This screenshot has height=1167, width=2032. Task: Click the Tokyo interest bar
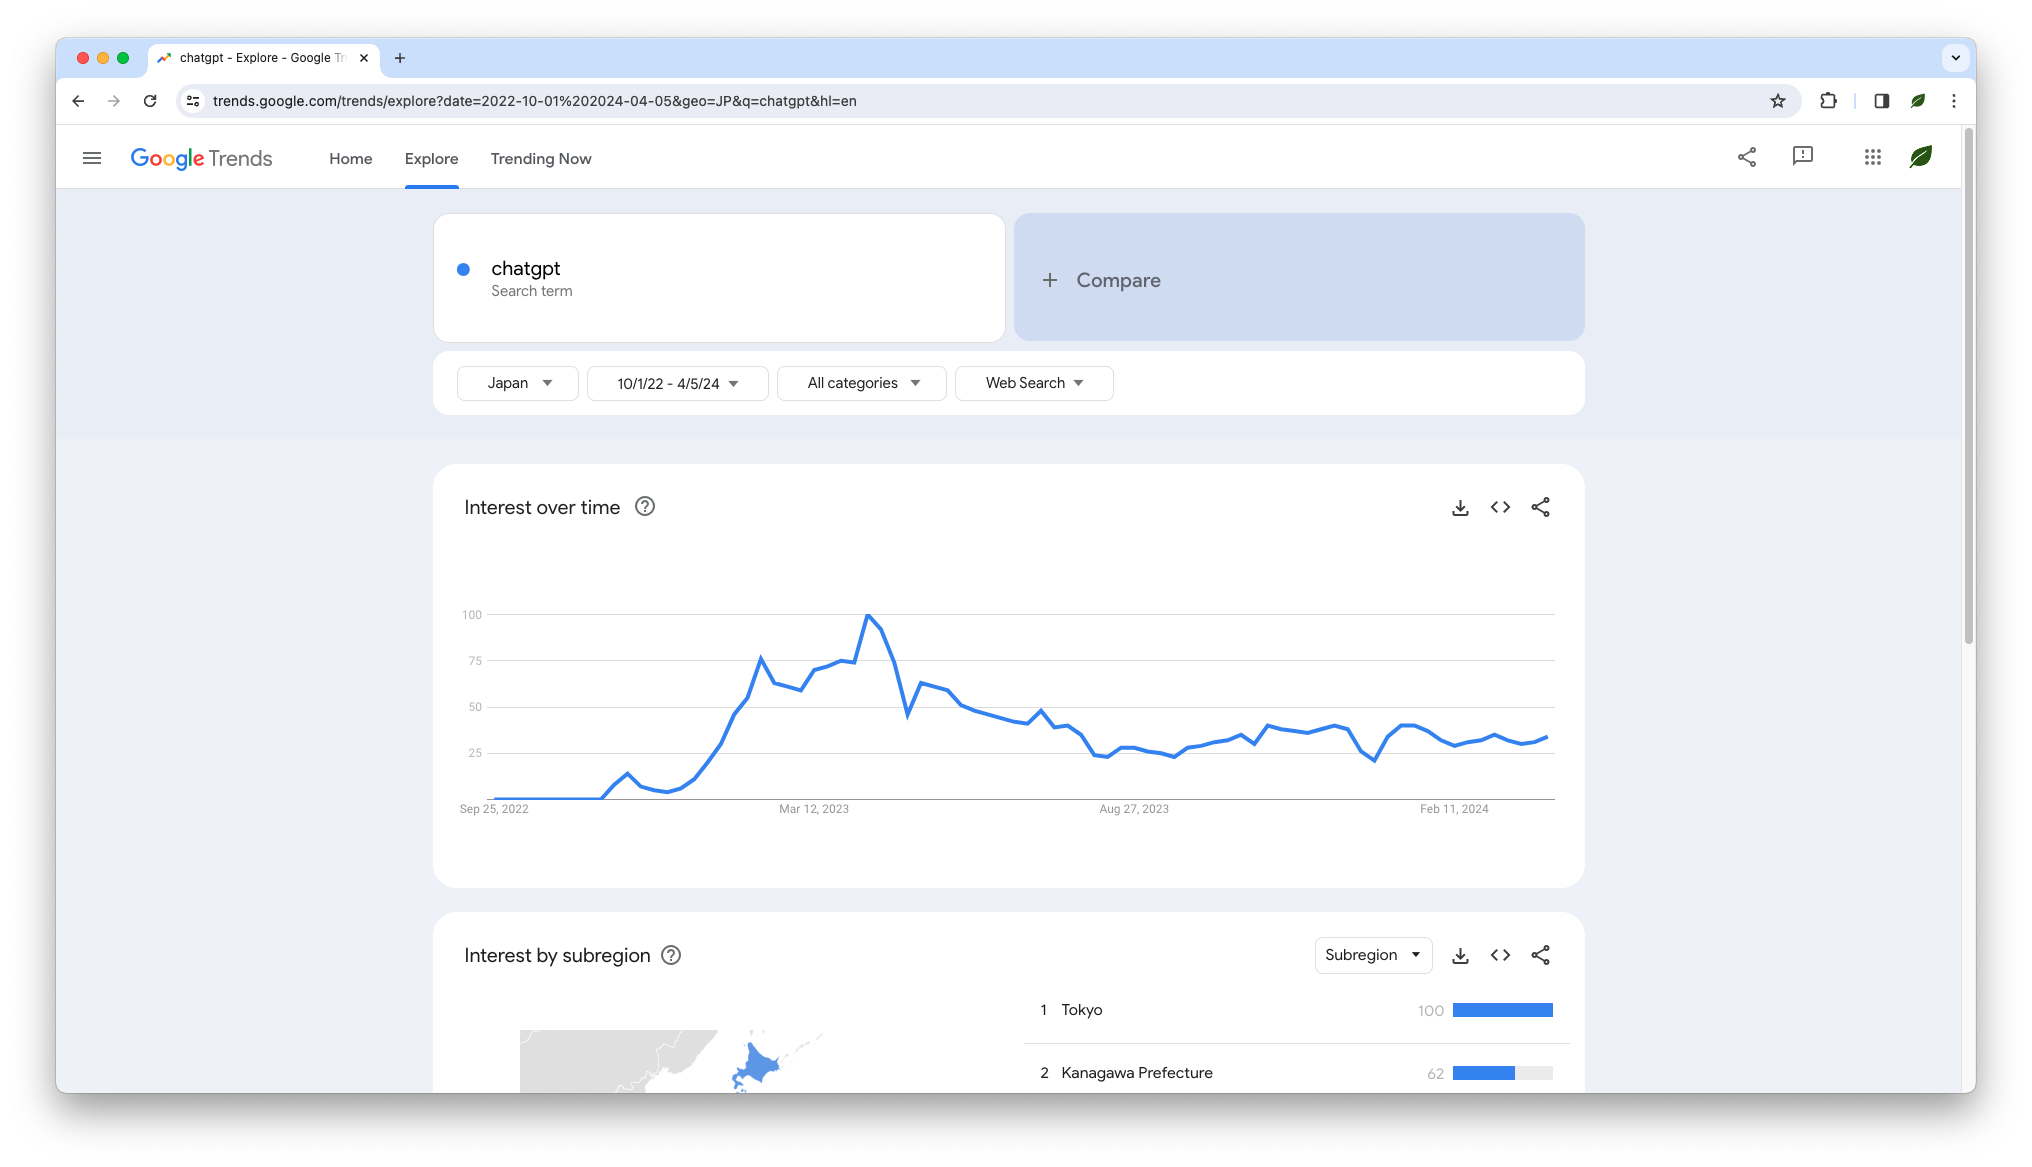pos(1502,1010)
